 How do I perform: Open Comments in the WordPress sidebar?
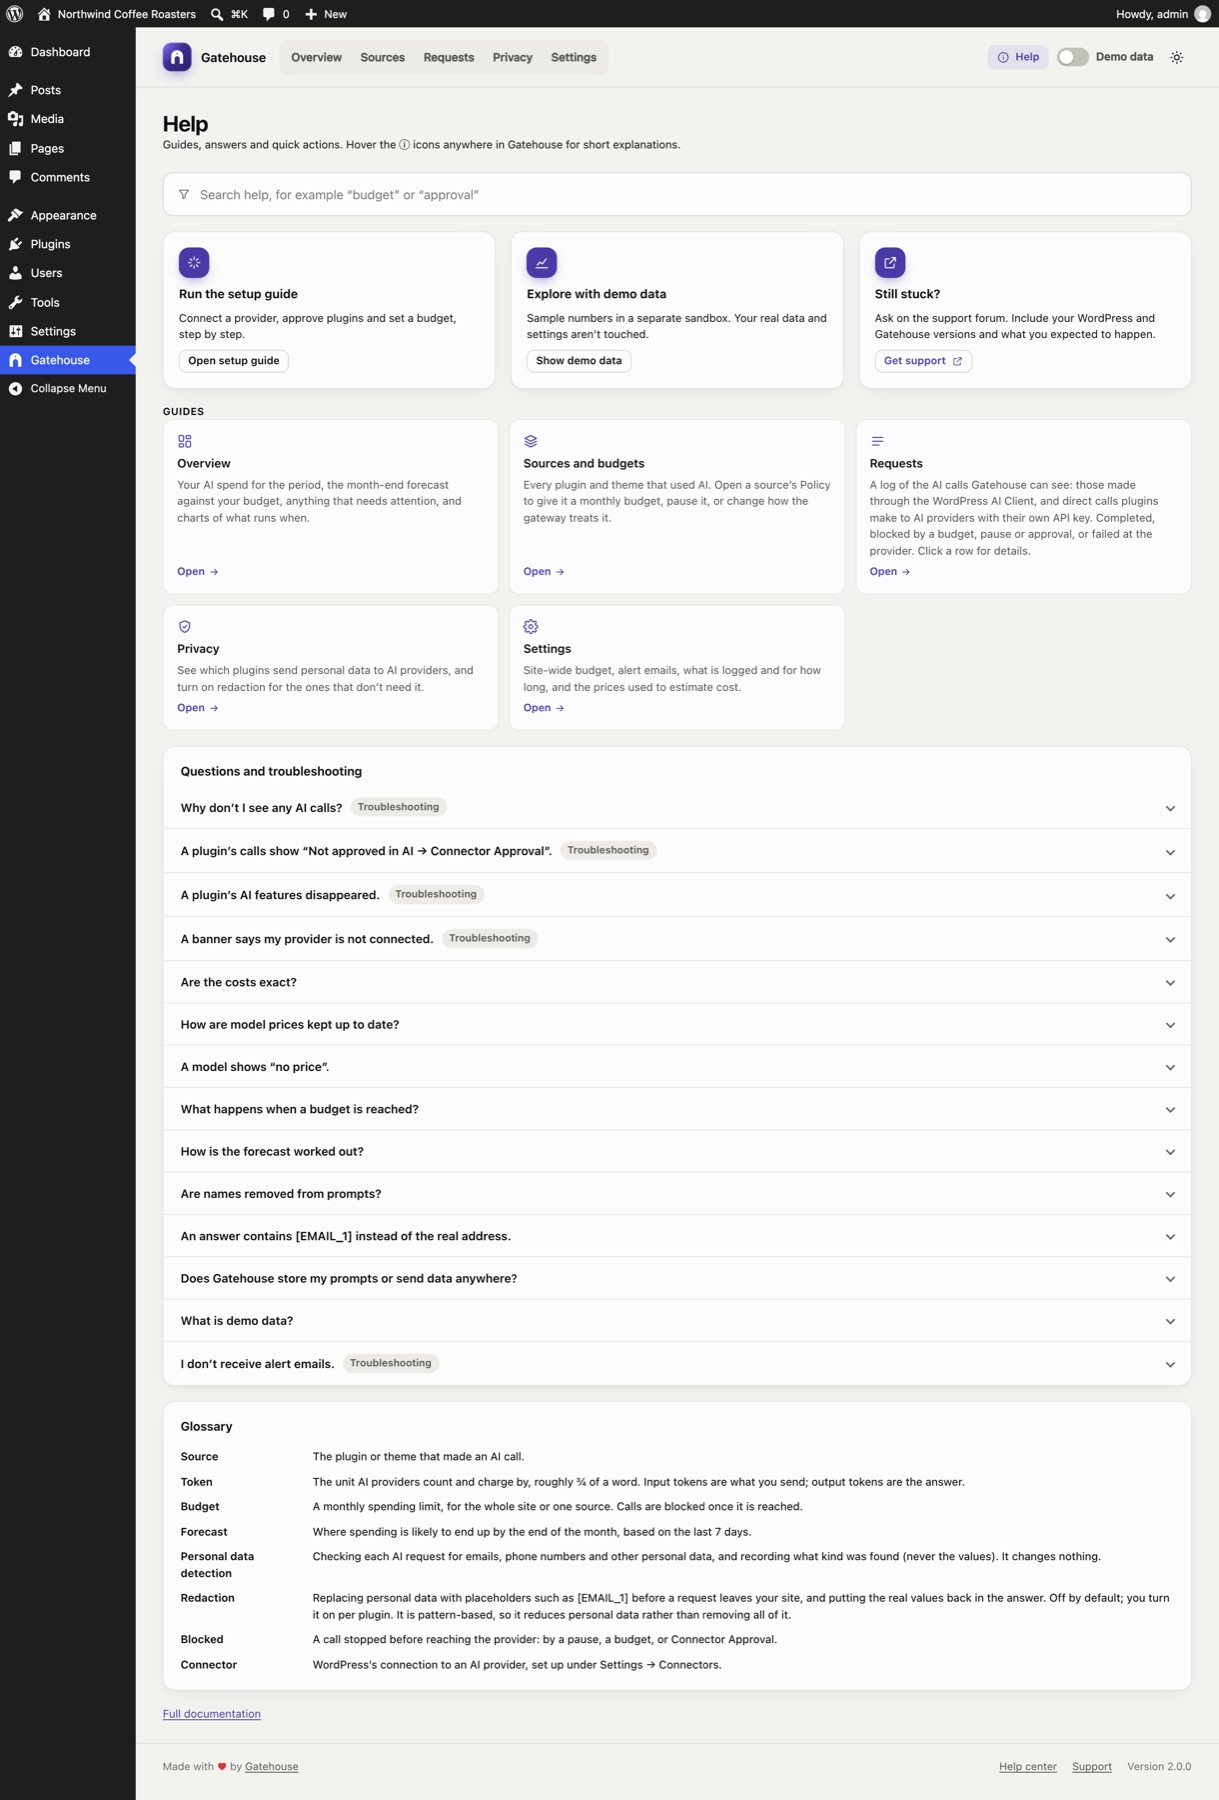[x=68, y=177]
